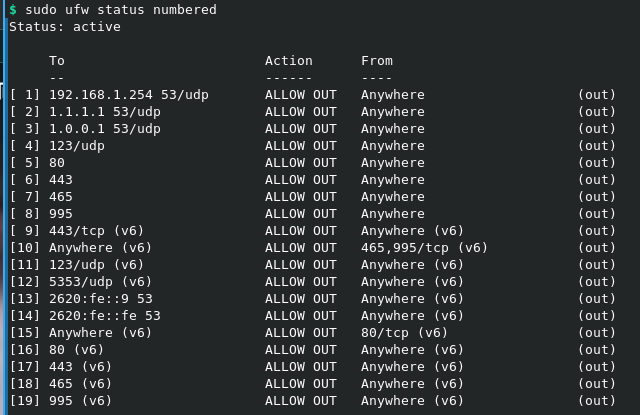Click the 'Action' column header
Screen dimensions: 640x415
click(x=288, y=61)
